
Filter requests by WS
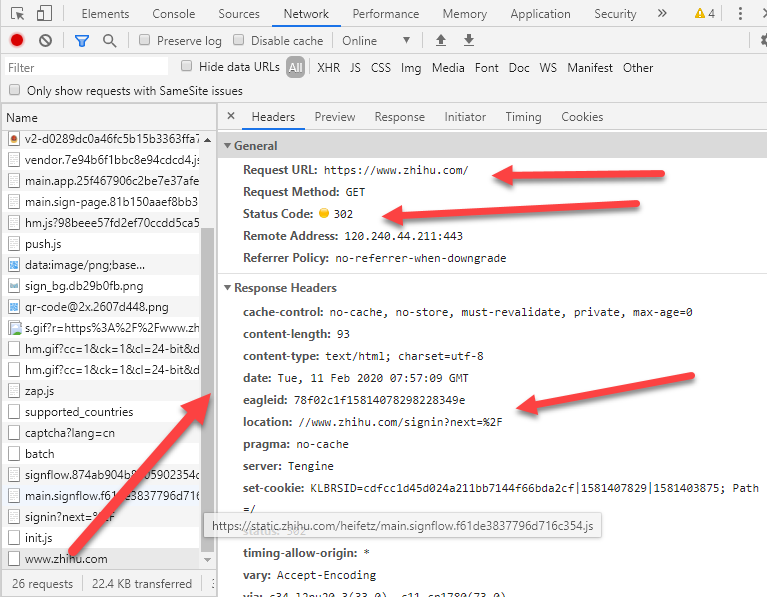click(548, 68)
